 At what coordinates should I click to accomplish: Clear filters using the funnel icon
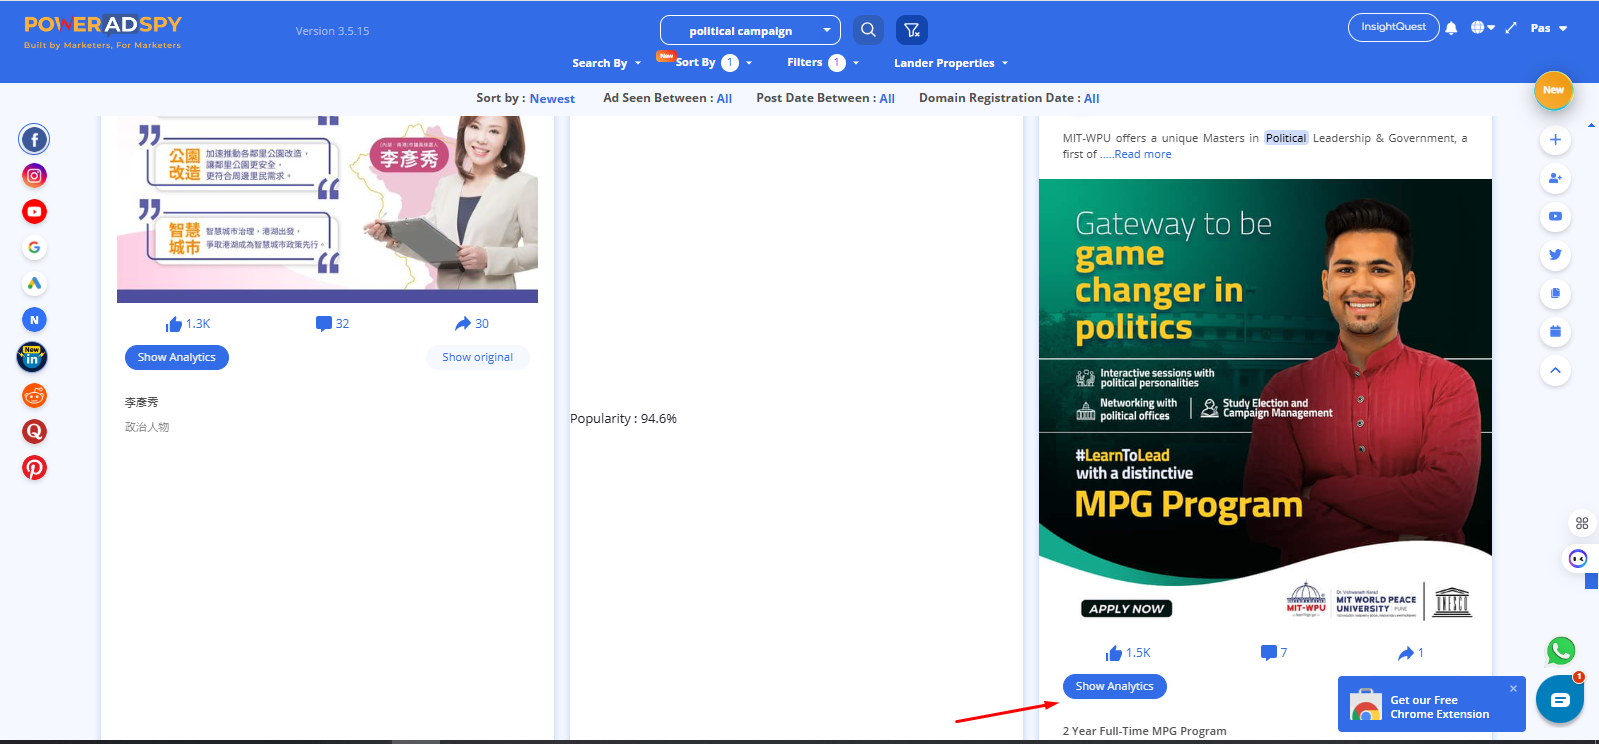pyautogui.click(x=912, y=30)
